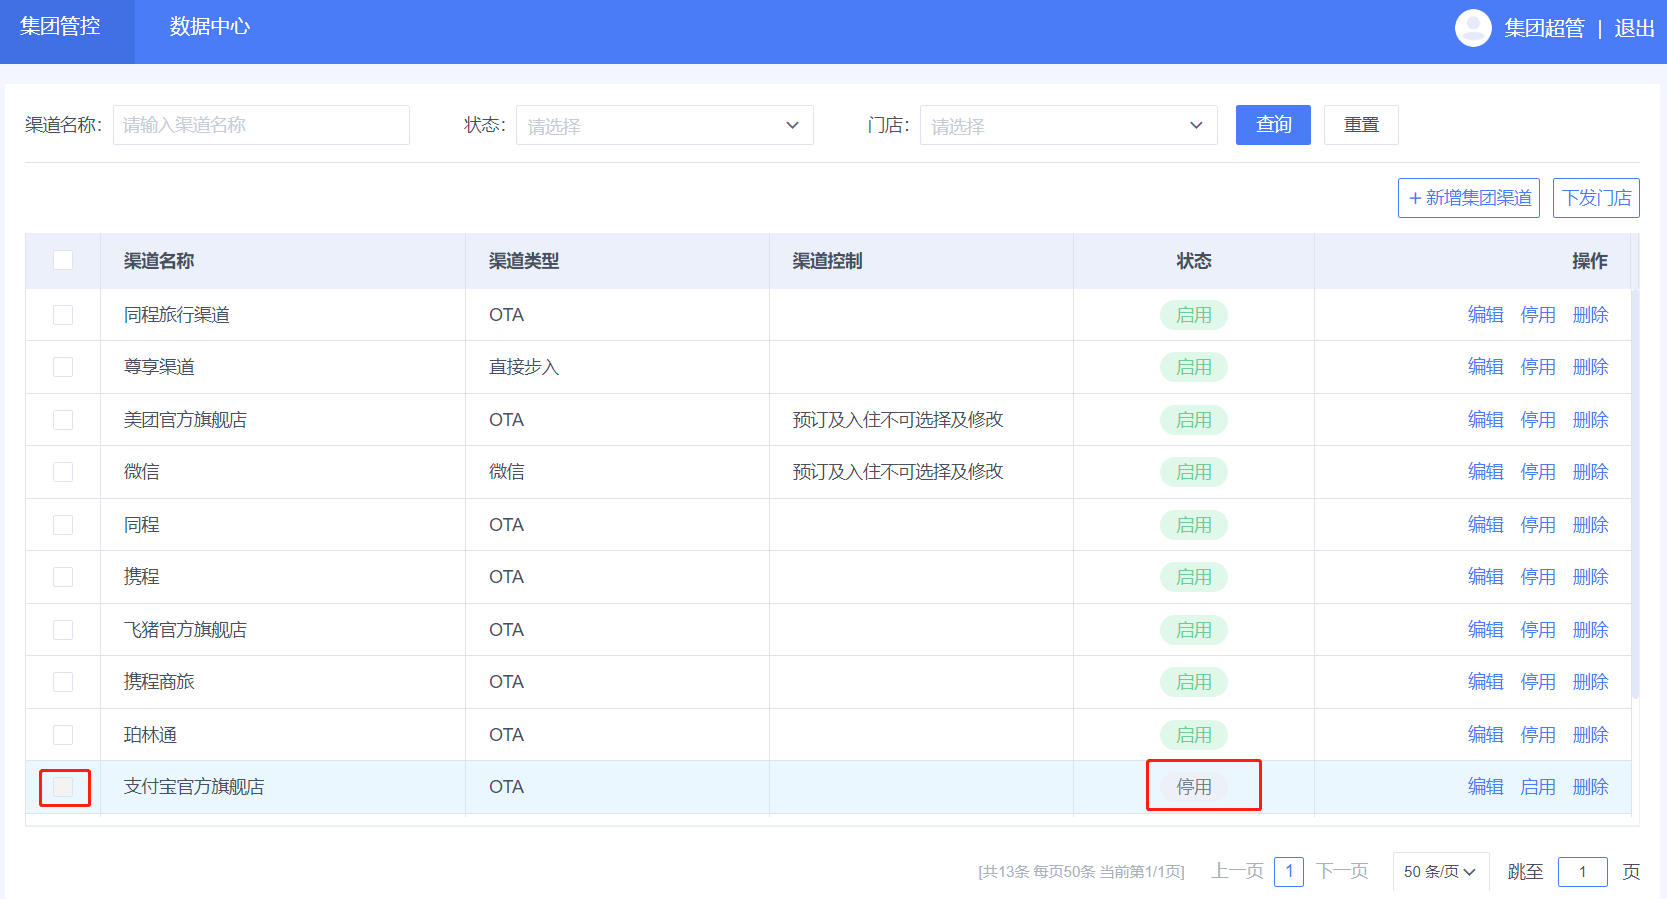Focus the 渠道名称 search input
The width and height of the screenshot is (1667, 899).
pyautogui.click(x=261, y=125)
